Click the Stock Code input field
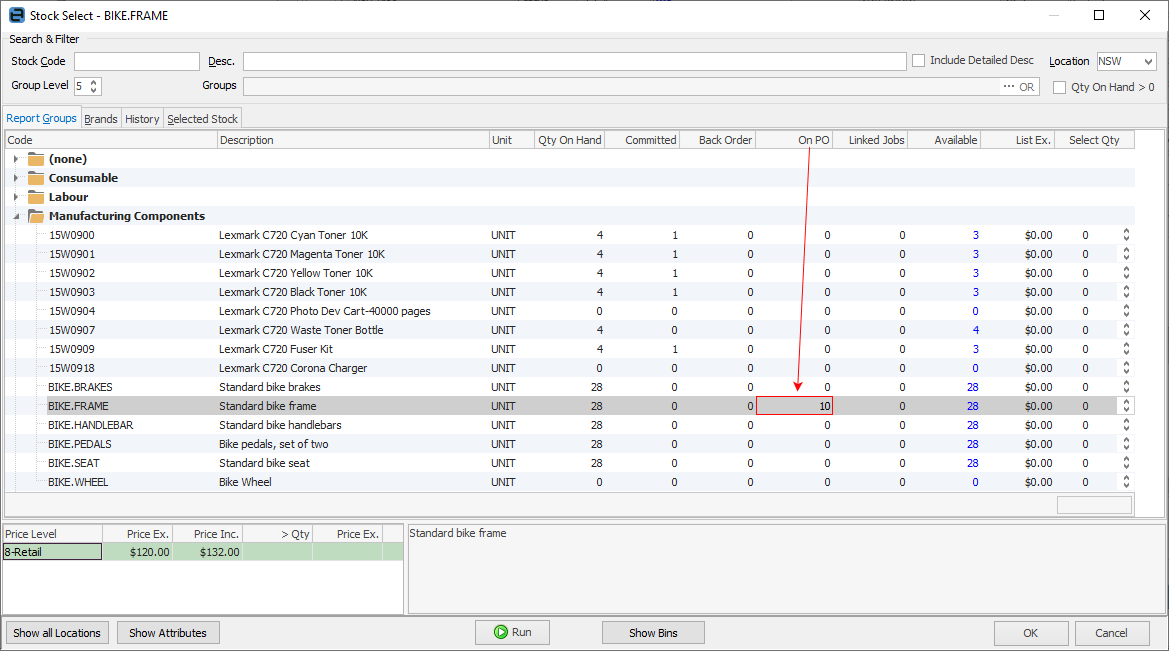The width and height of the screenshot is (1169, 651). click(x=136, y=62)
